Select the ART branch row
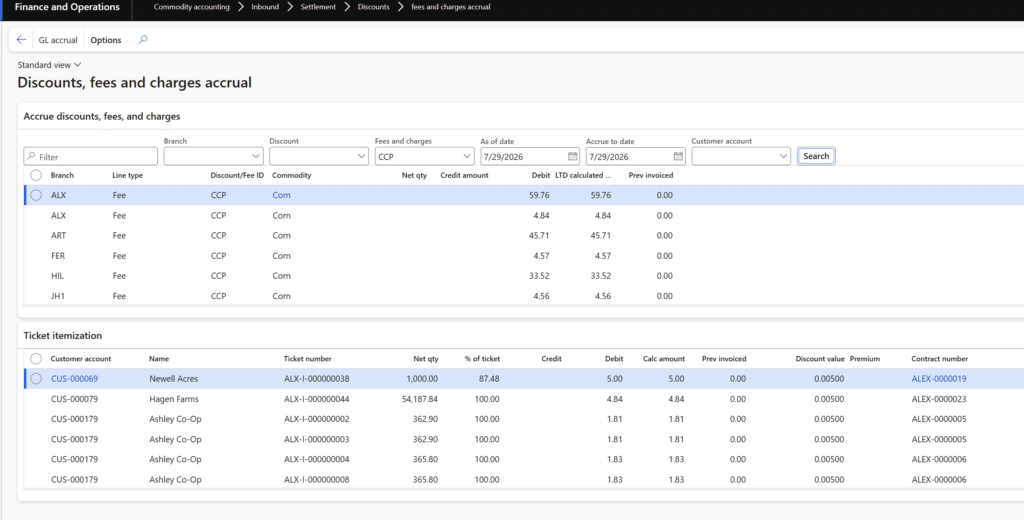The height and width of the screenshot is (520, 1024). point(522,235)
